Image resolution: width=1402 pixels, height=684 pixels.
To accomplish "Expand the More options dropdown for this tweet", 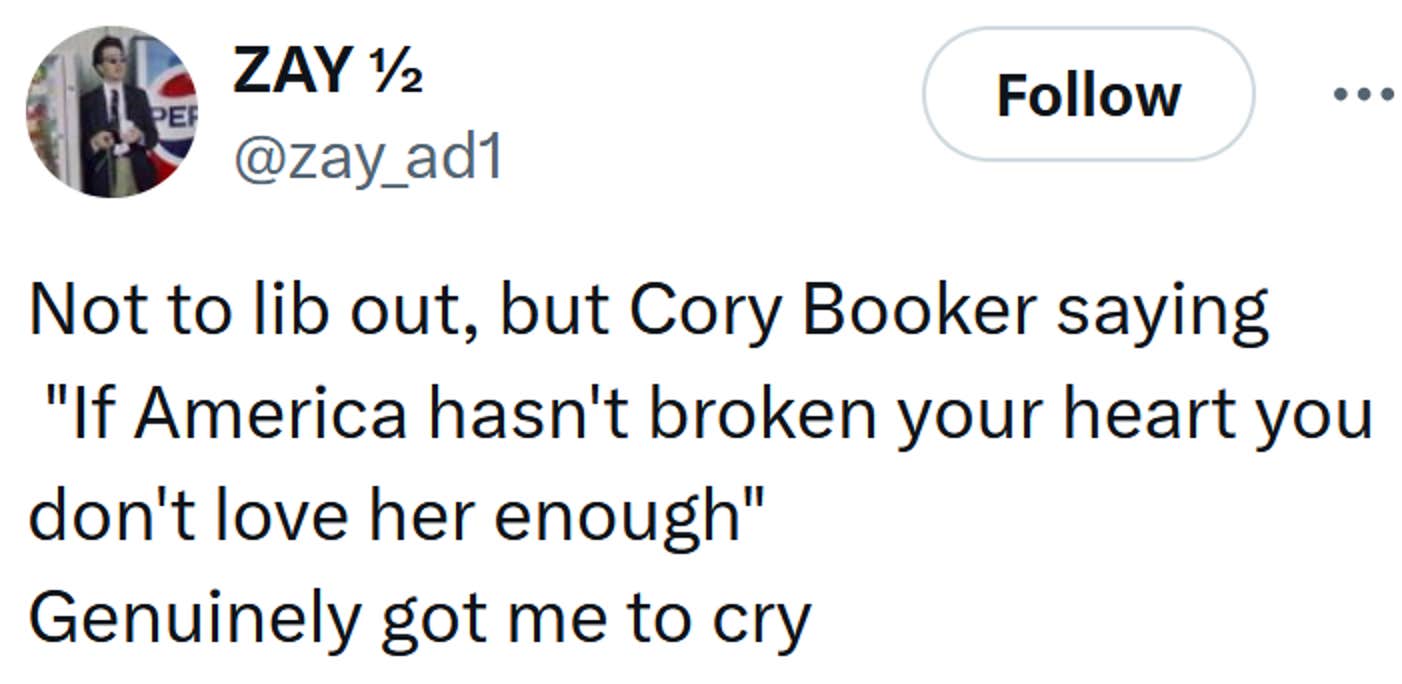I will [1366, 94].
